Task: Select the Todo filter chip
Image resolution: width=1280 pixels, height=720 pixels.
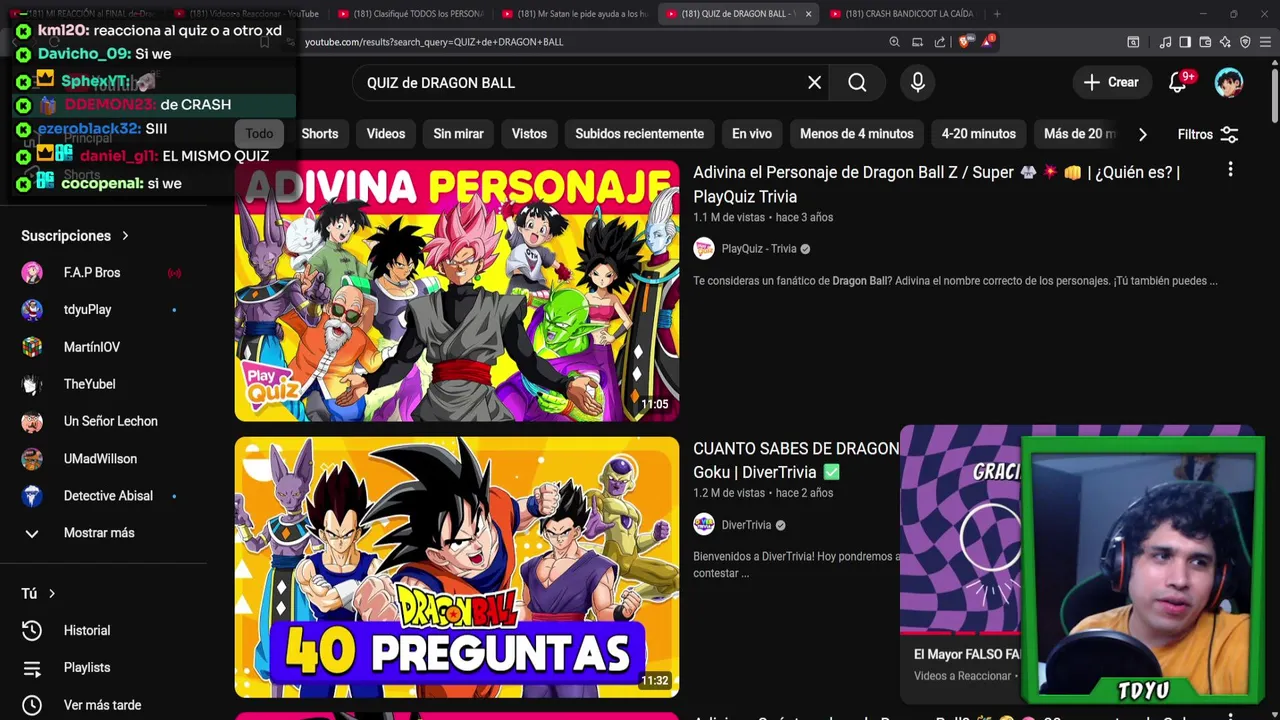Action: tap(259, 134)
